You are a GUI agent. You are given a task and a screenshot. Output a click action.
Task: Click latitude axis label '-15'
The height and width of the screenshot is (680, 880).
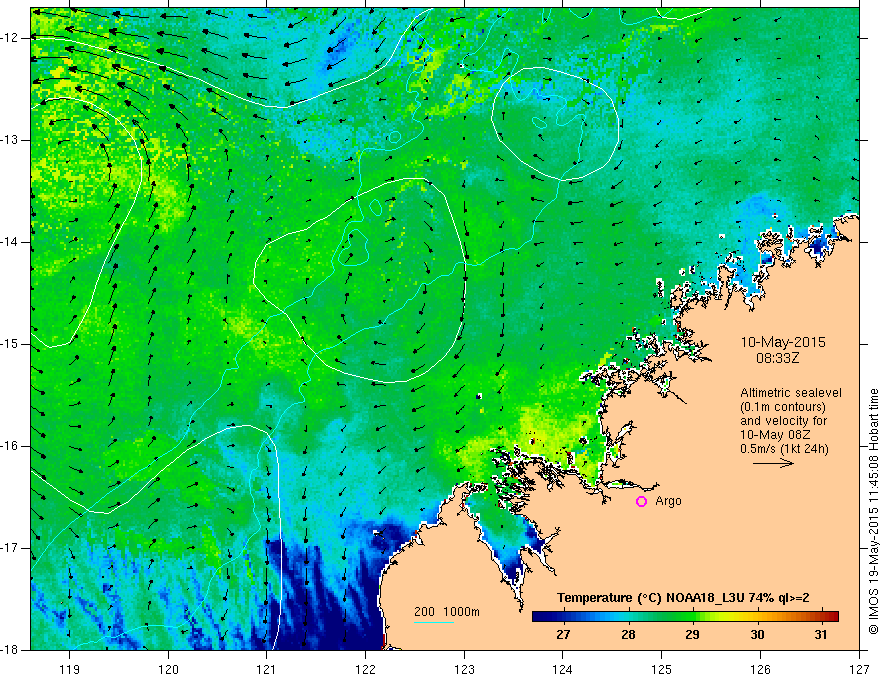10,344
